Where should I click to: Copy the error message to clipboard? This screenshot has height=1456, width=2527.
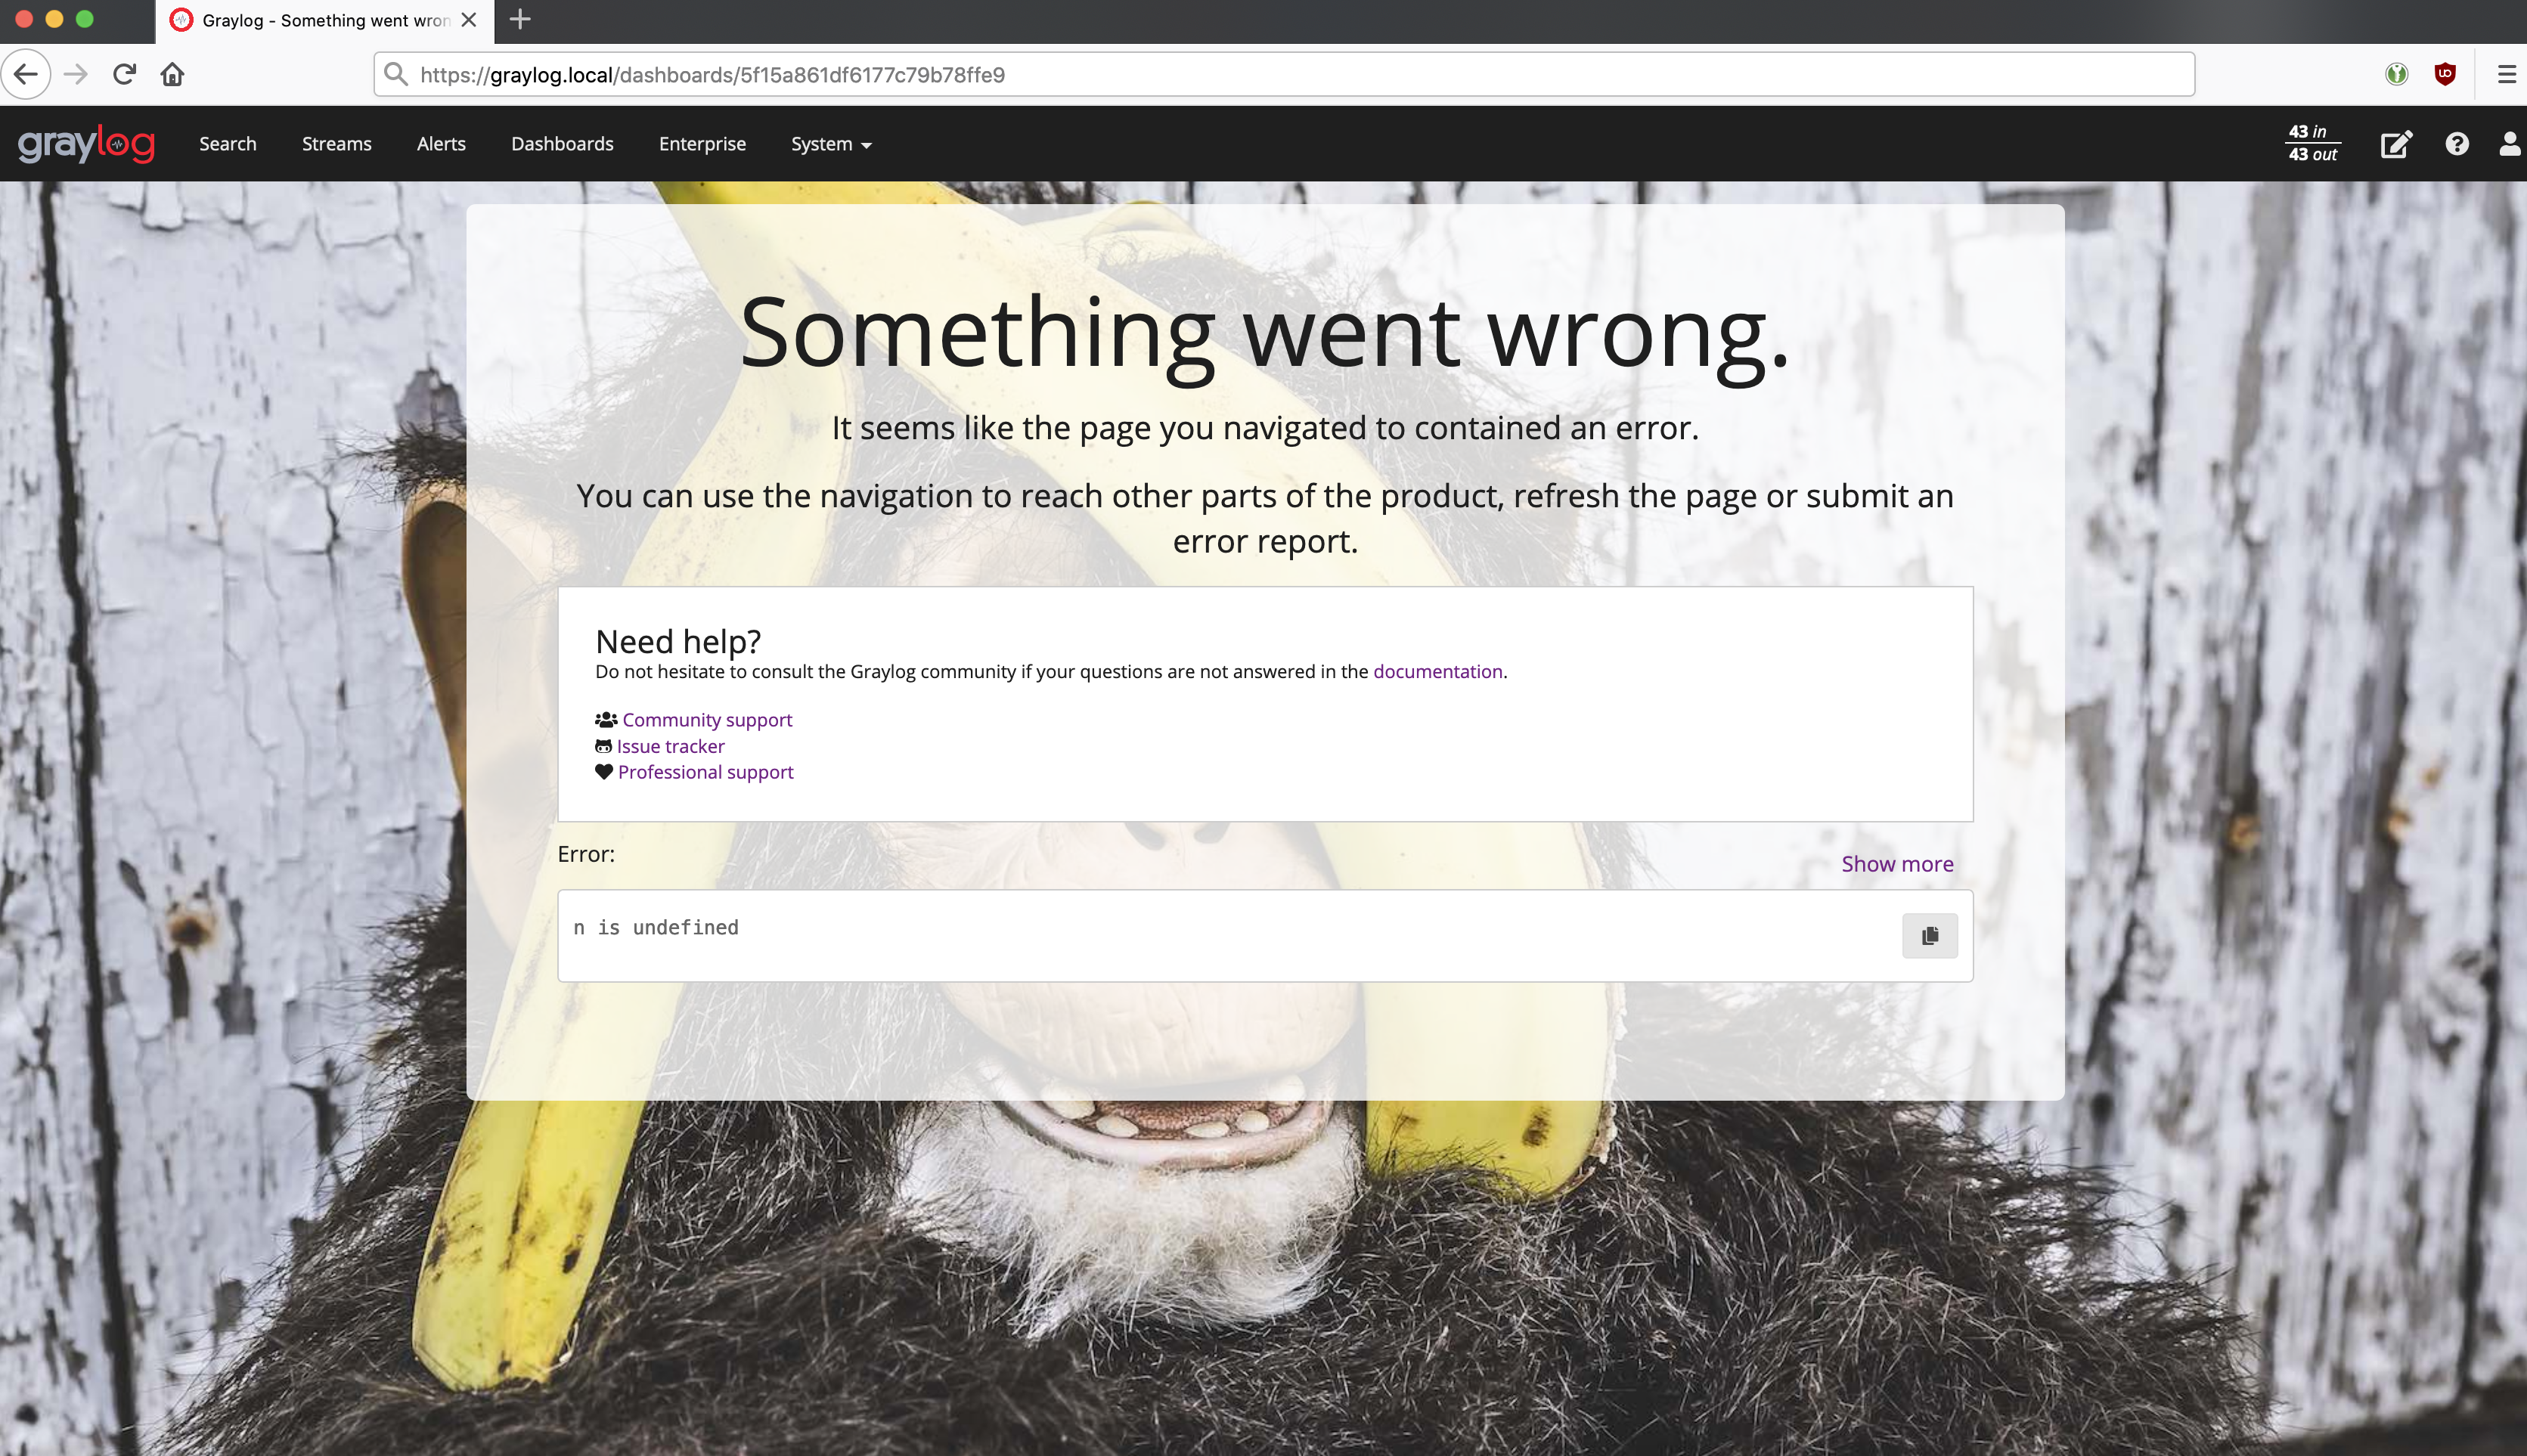1929,936
